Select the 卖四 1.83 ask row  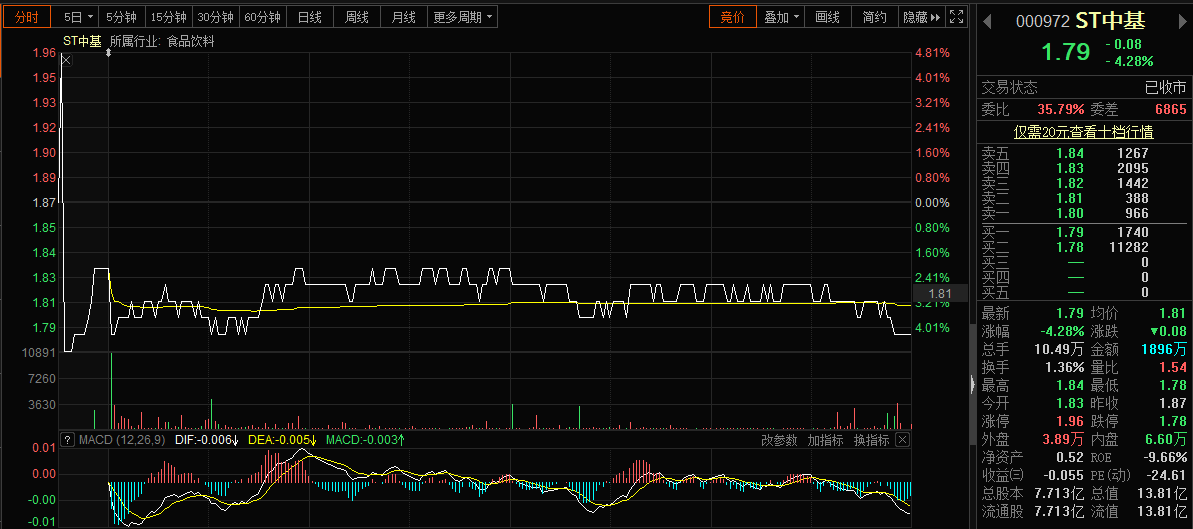click(1084, 168)
